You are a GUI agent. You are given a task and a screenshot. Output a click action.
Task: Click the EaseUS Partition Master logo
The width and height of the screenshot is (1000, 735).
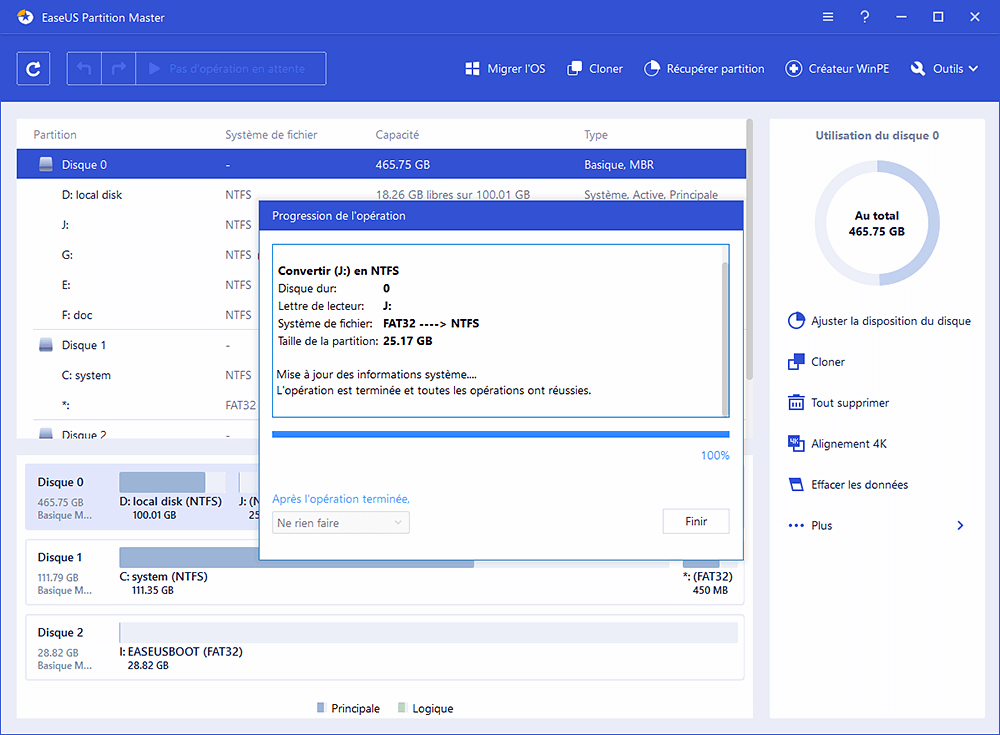click(x=26, y=17)
